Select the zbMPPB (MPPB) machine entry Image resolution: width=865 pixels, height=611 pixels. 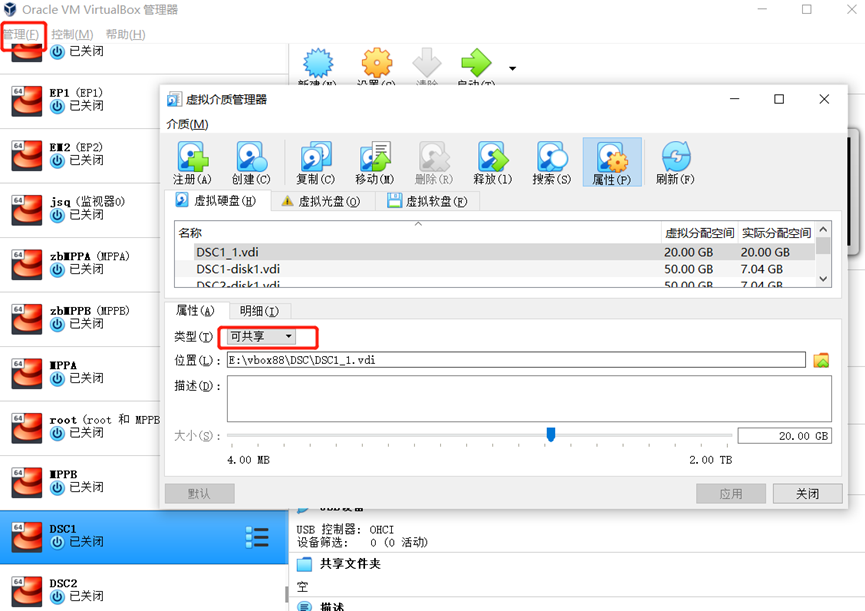click(x=80, y=319)
